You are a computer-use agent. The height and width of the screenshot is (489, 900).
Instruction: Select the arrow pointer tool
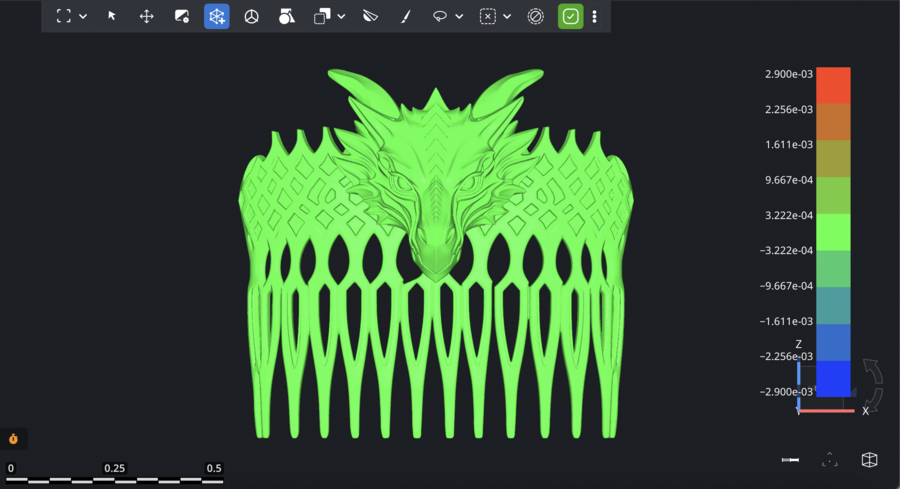click(x=112, y=16)
